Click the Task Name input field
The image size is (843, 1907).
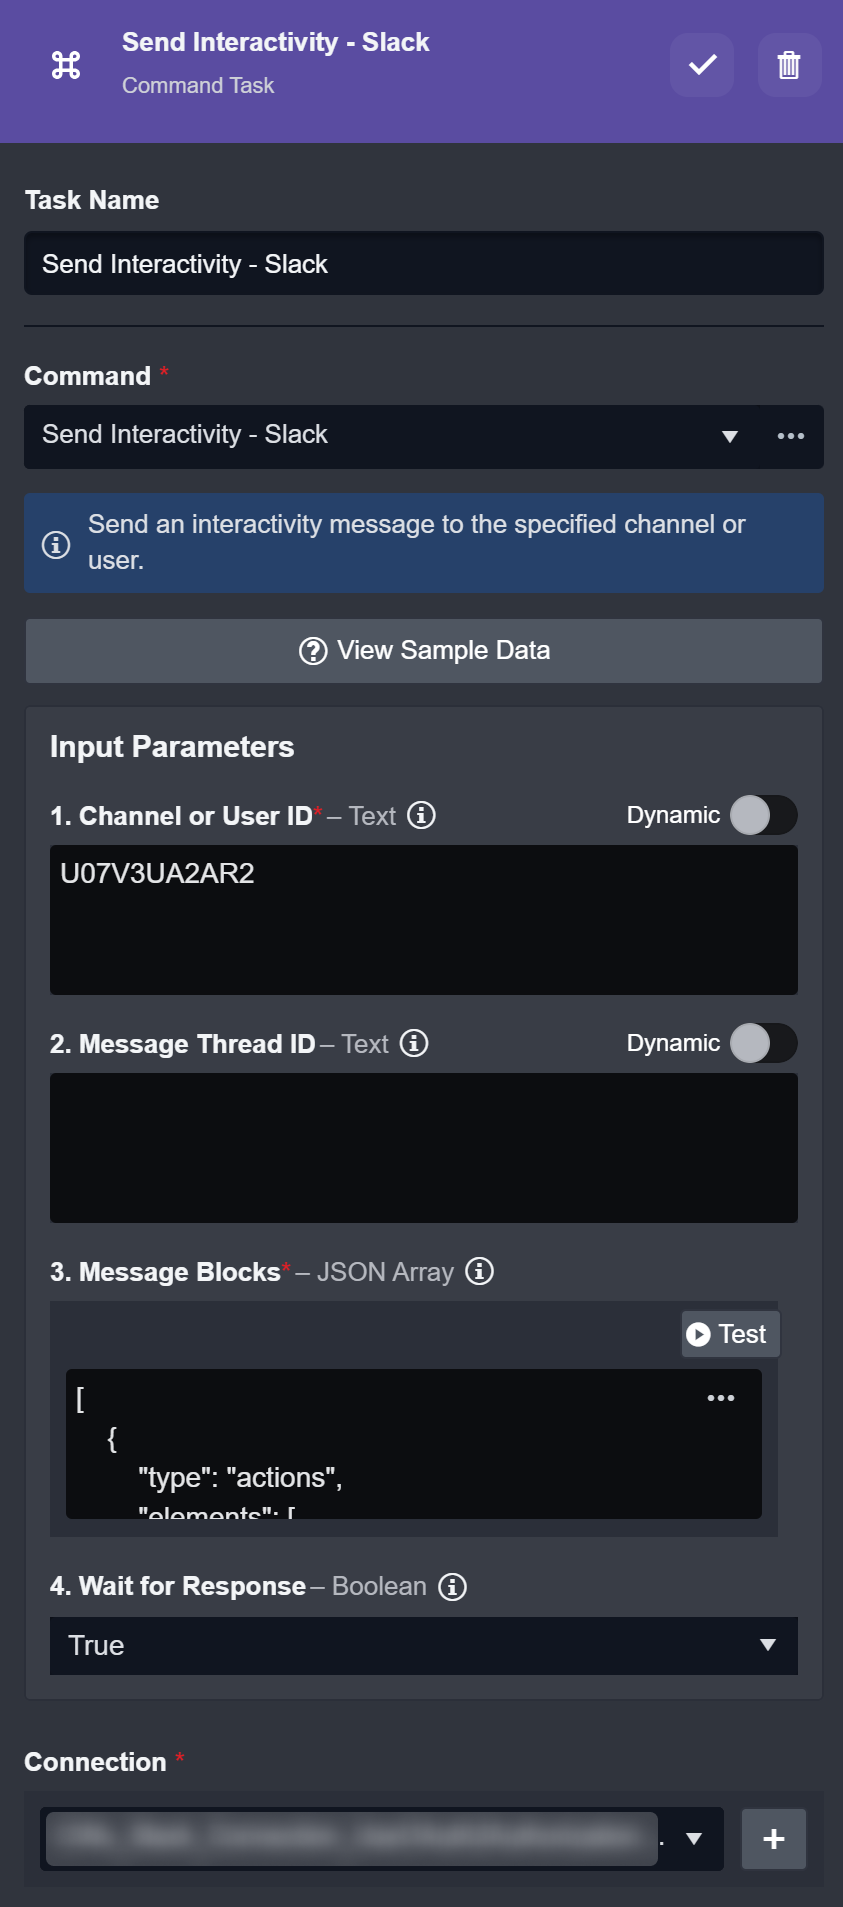tap(423, 264)
